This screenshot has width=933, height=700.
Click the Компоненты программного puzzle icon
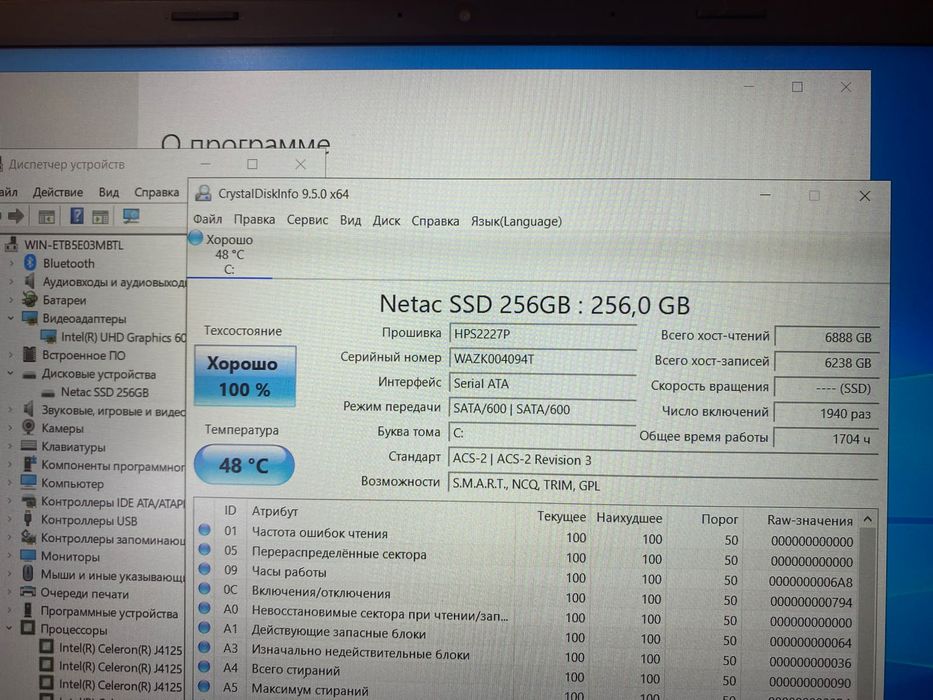[x=29, y=464]
